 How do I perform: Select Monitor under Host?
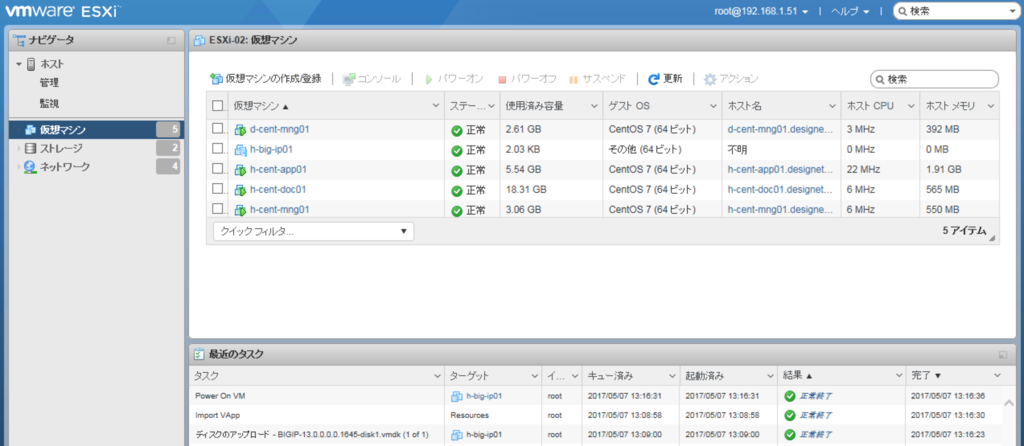tap(49, 103)
